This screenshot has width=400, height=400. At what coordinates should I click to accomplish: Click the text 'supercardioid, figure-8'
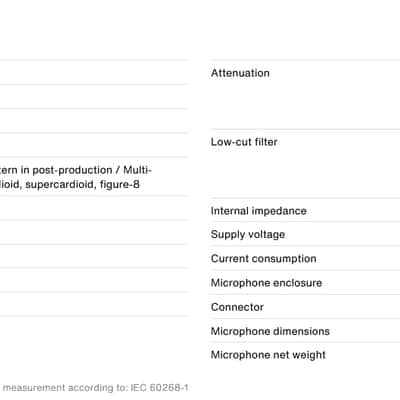(x=82, y=184)
